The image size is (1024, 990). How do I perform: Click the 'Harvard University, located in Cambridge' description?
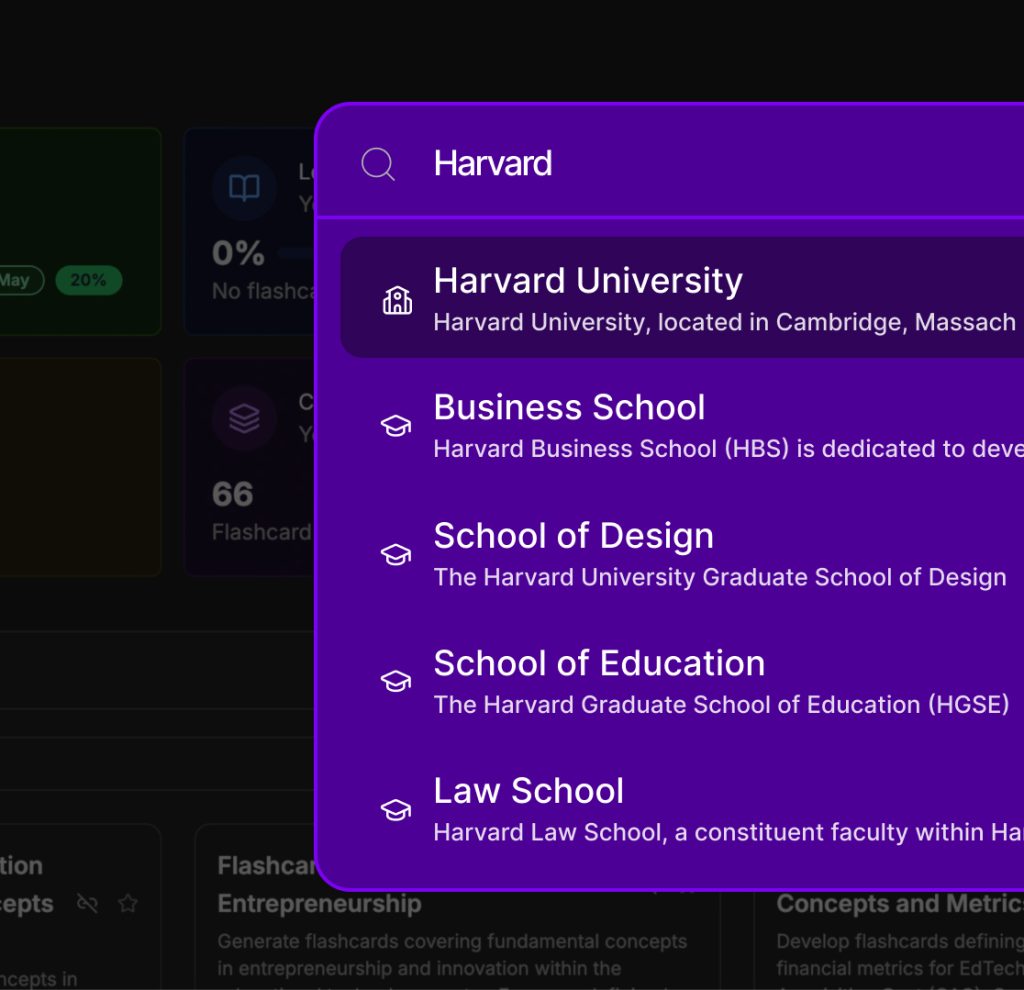click(x=725, y=322)
